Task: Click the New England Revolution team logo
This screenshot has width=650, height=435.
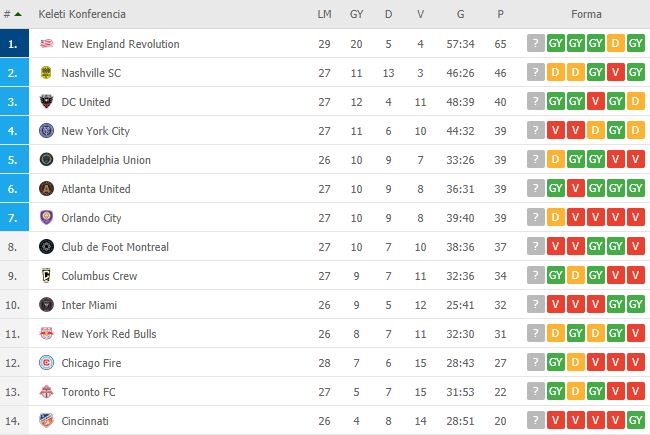Action: (45, 44)
